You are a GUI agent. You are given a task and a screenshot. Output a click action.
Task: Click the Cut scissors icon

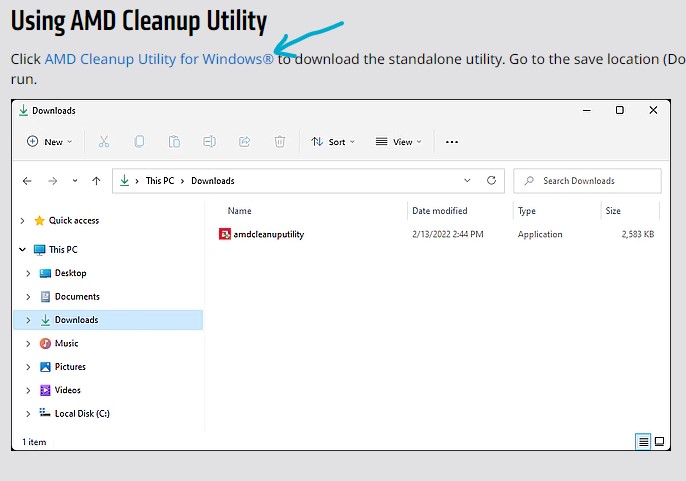point(104,142)
